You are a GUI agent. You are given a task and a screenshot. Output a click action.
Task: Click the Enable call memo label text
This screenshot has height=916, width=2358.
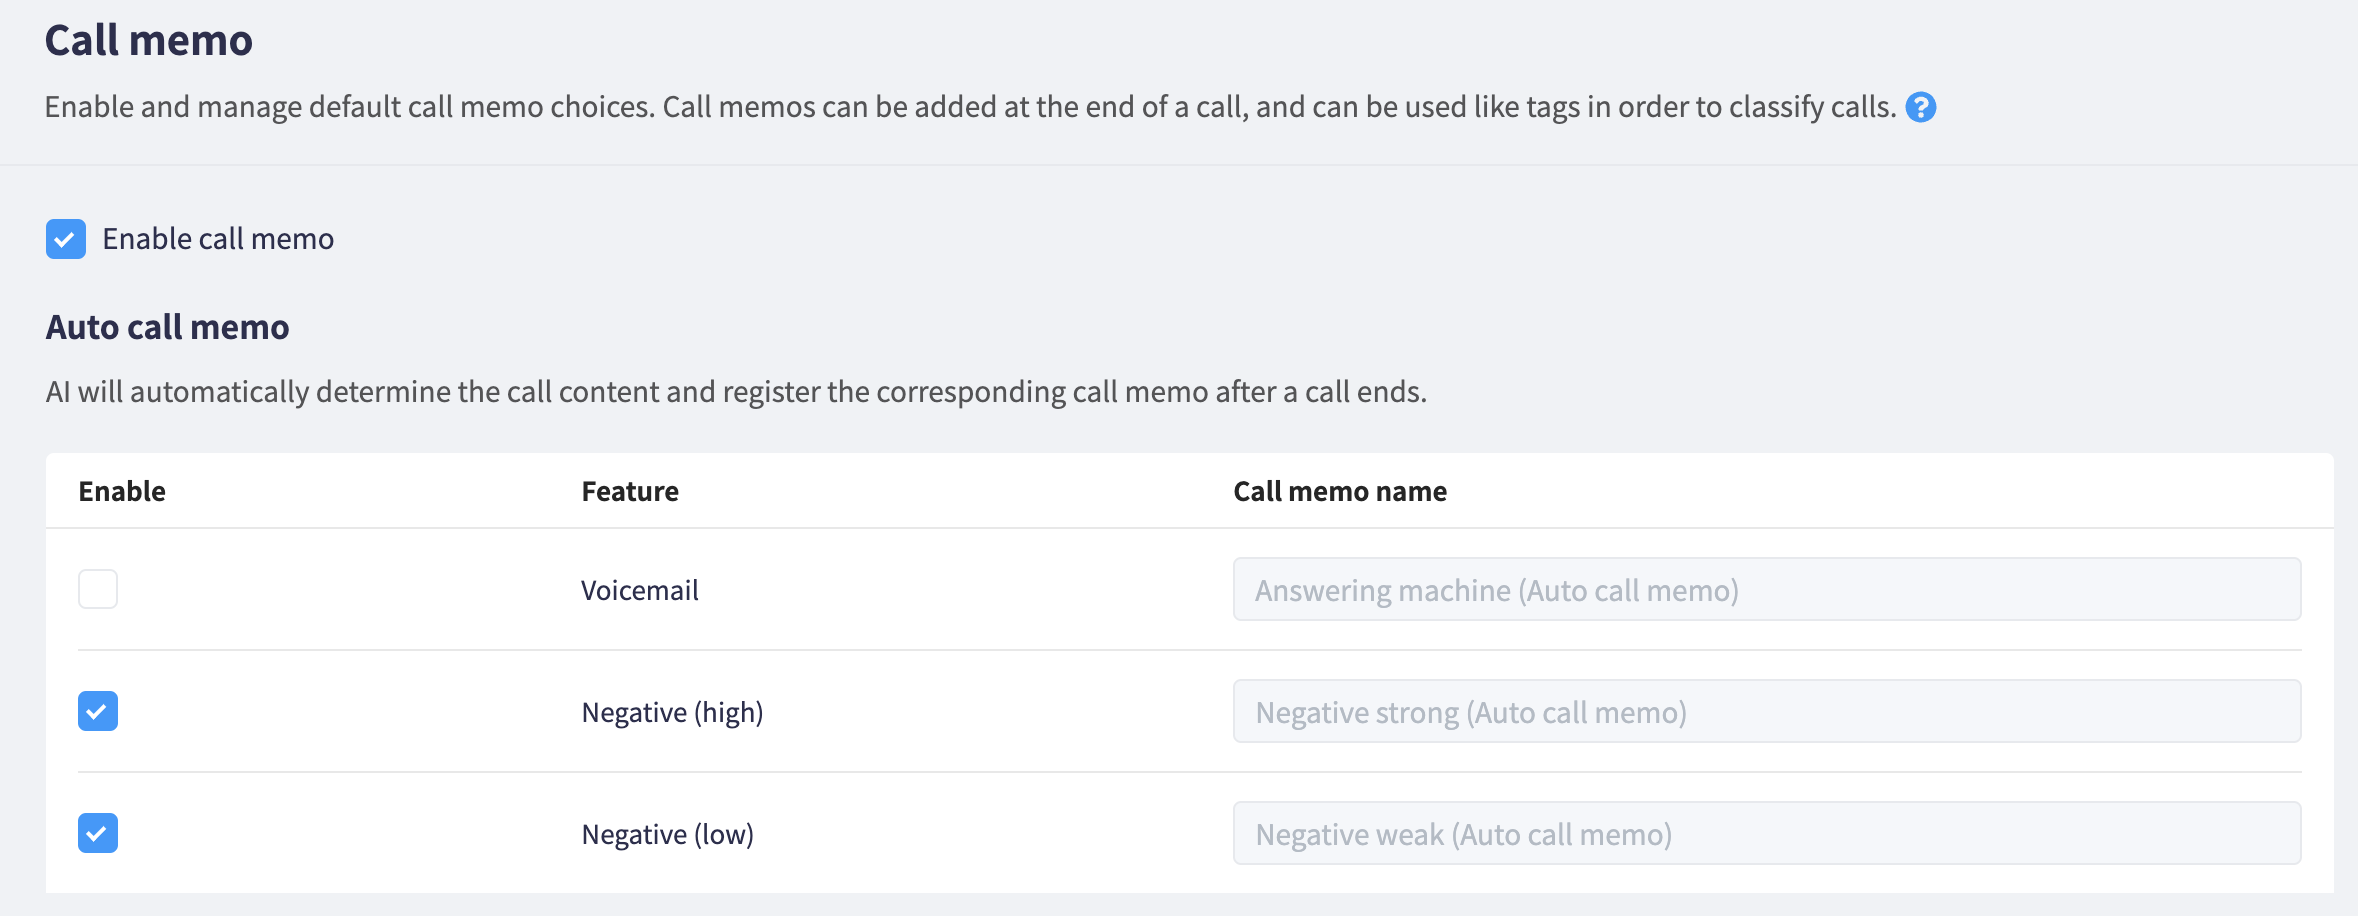pyautogui.click(x=218, y=239)
